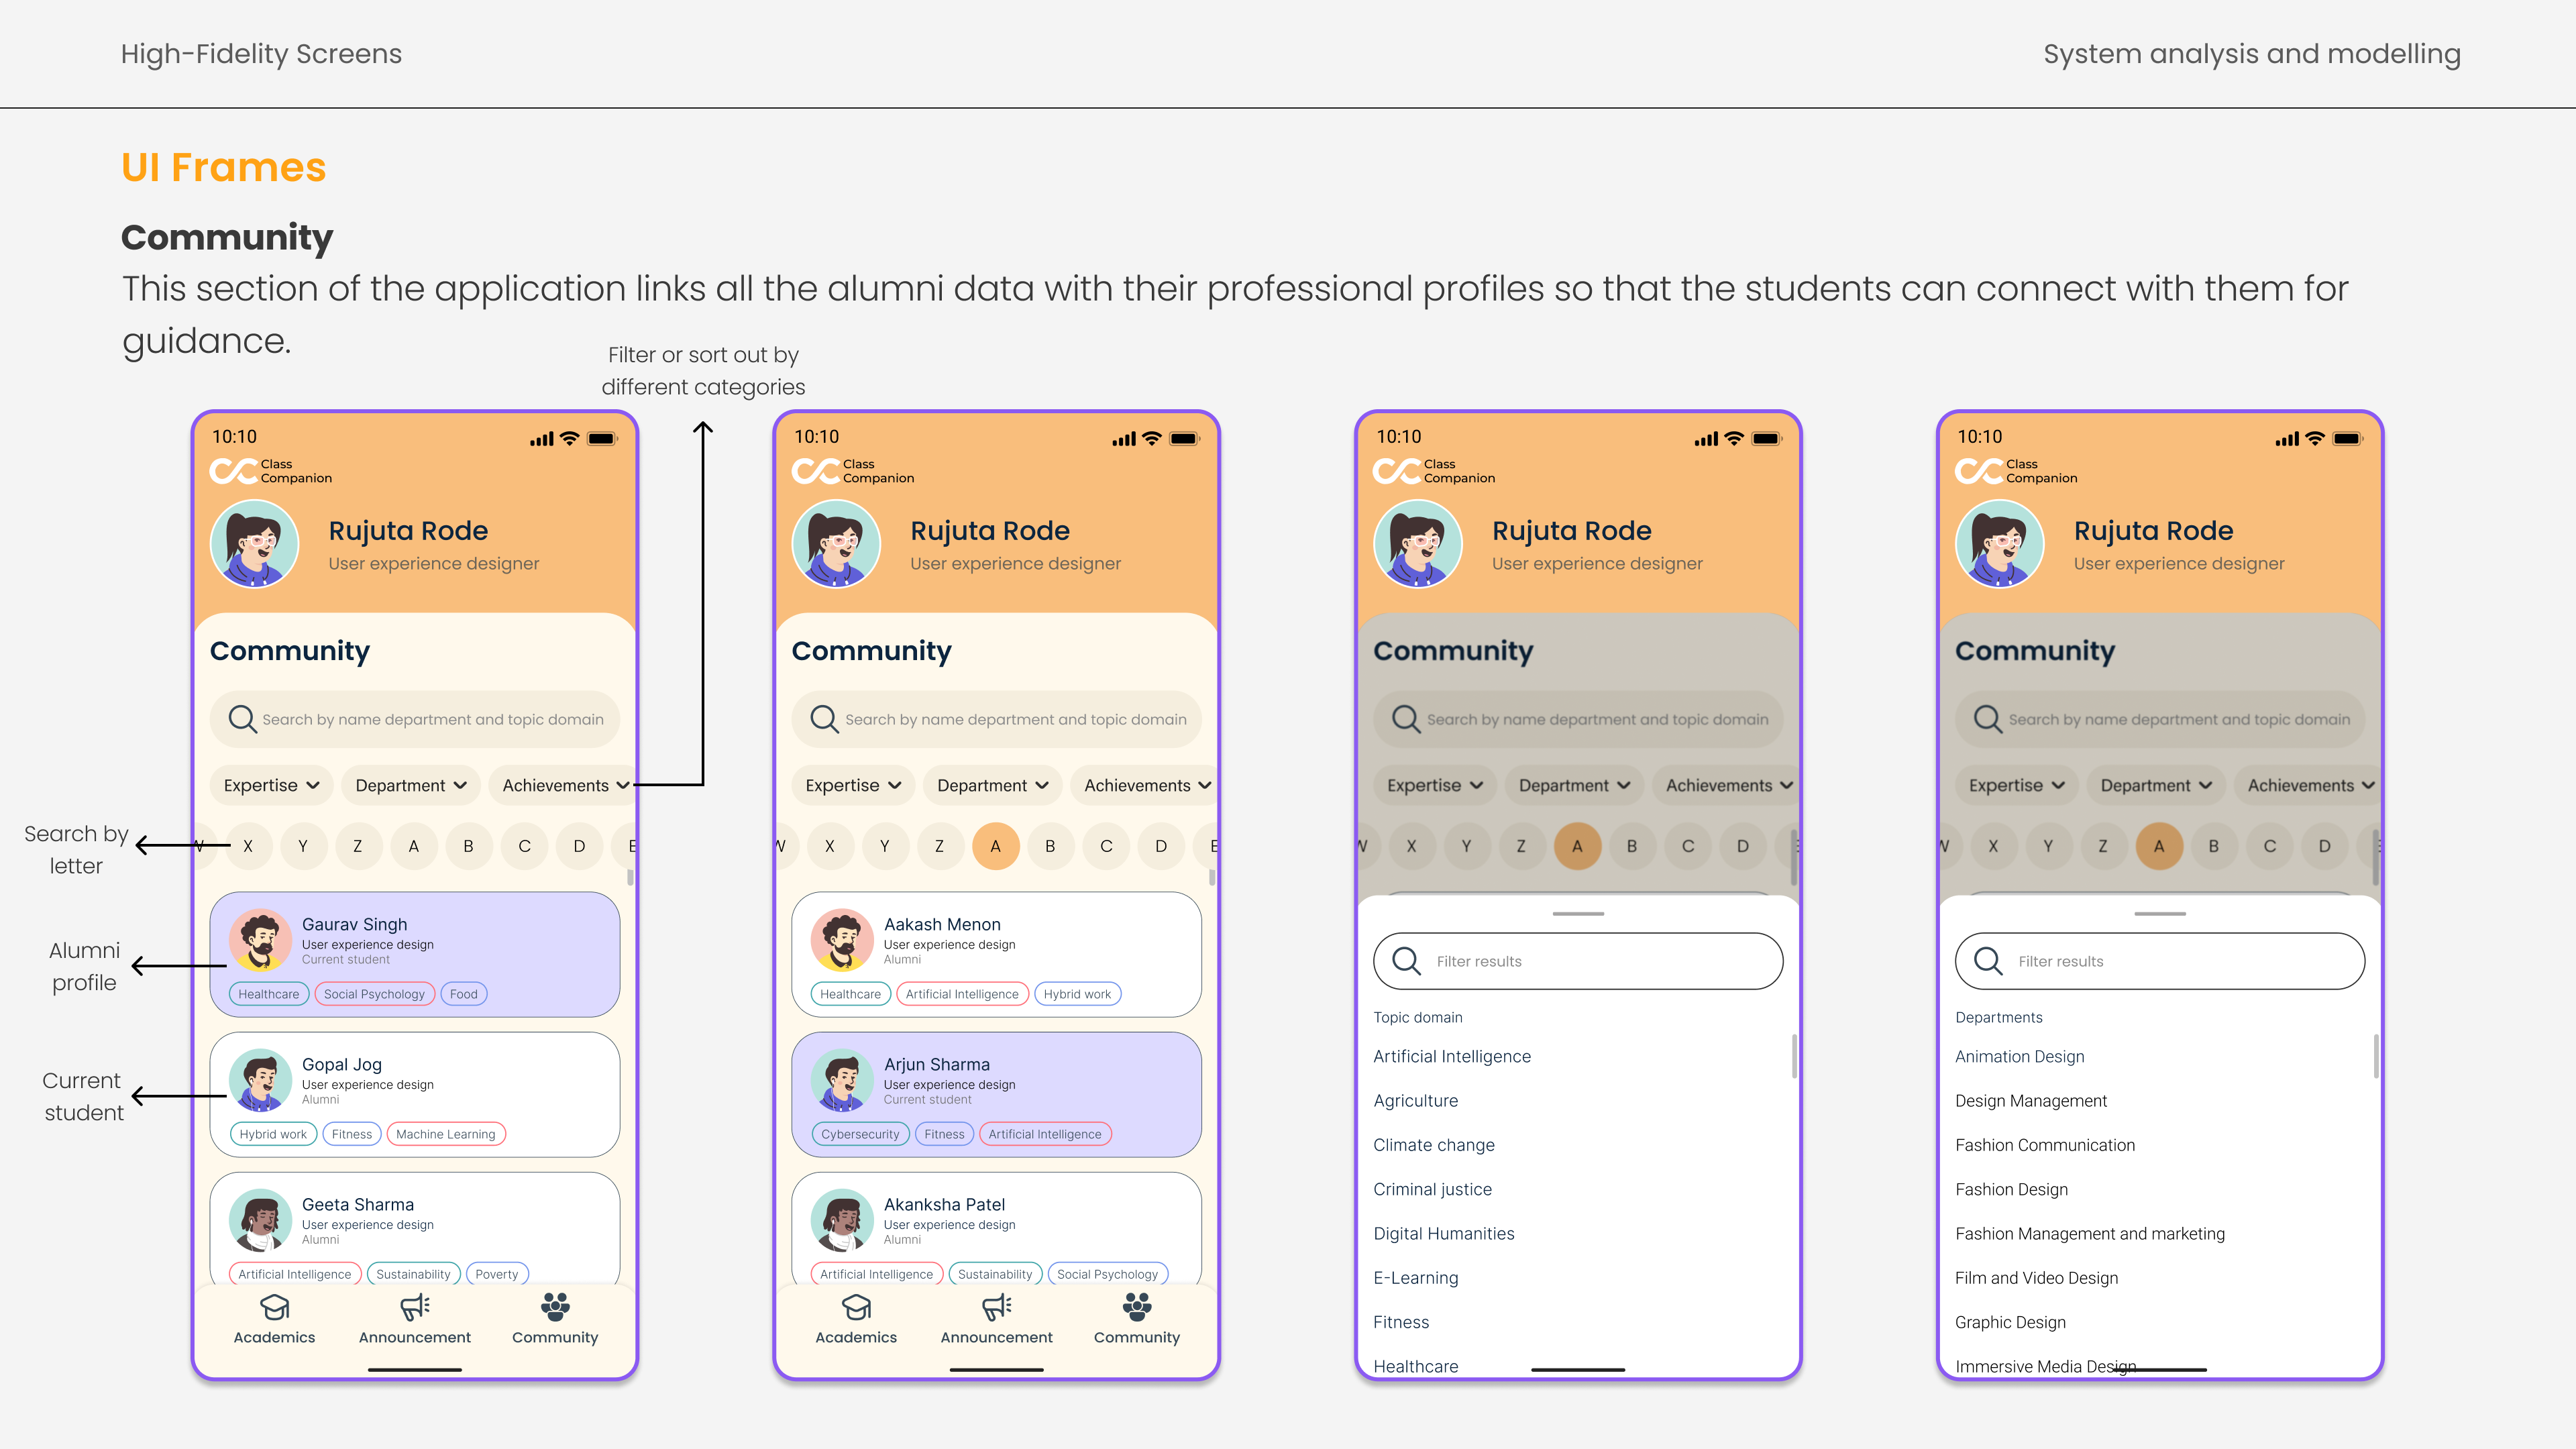Tap Cybersecurity tag on Arjun Sharma card
Viewport: 2576px width, 1449px height.
coord(860,1134)
